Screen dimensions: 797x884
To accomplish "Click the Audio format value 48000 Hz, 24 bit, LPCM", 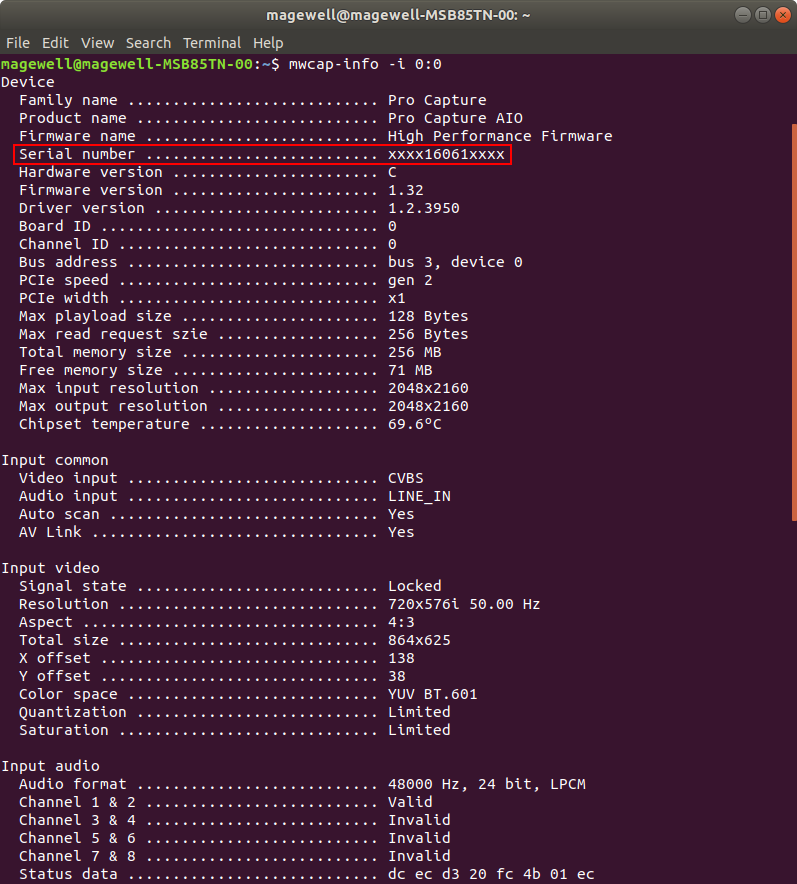I will (487, 785).
